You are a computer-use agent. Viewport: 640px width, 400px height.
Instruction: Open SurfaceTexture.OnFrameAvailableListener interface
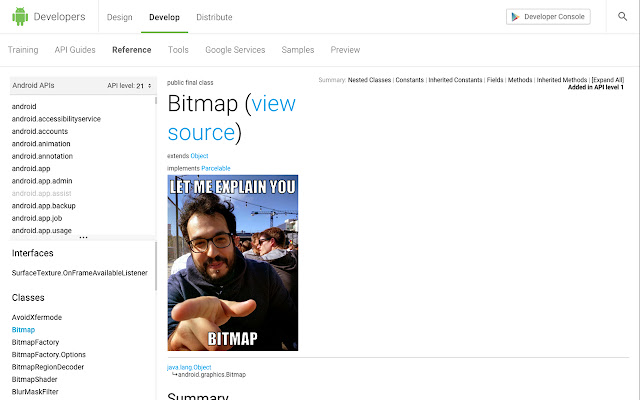point(80,273)
